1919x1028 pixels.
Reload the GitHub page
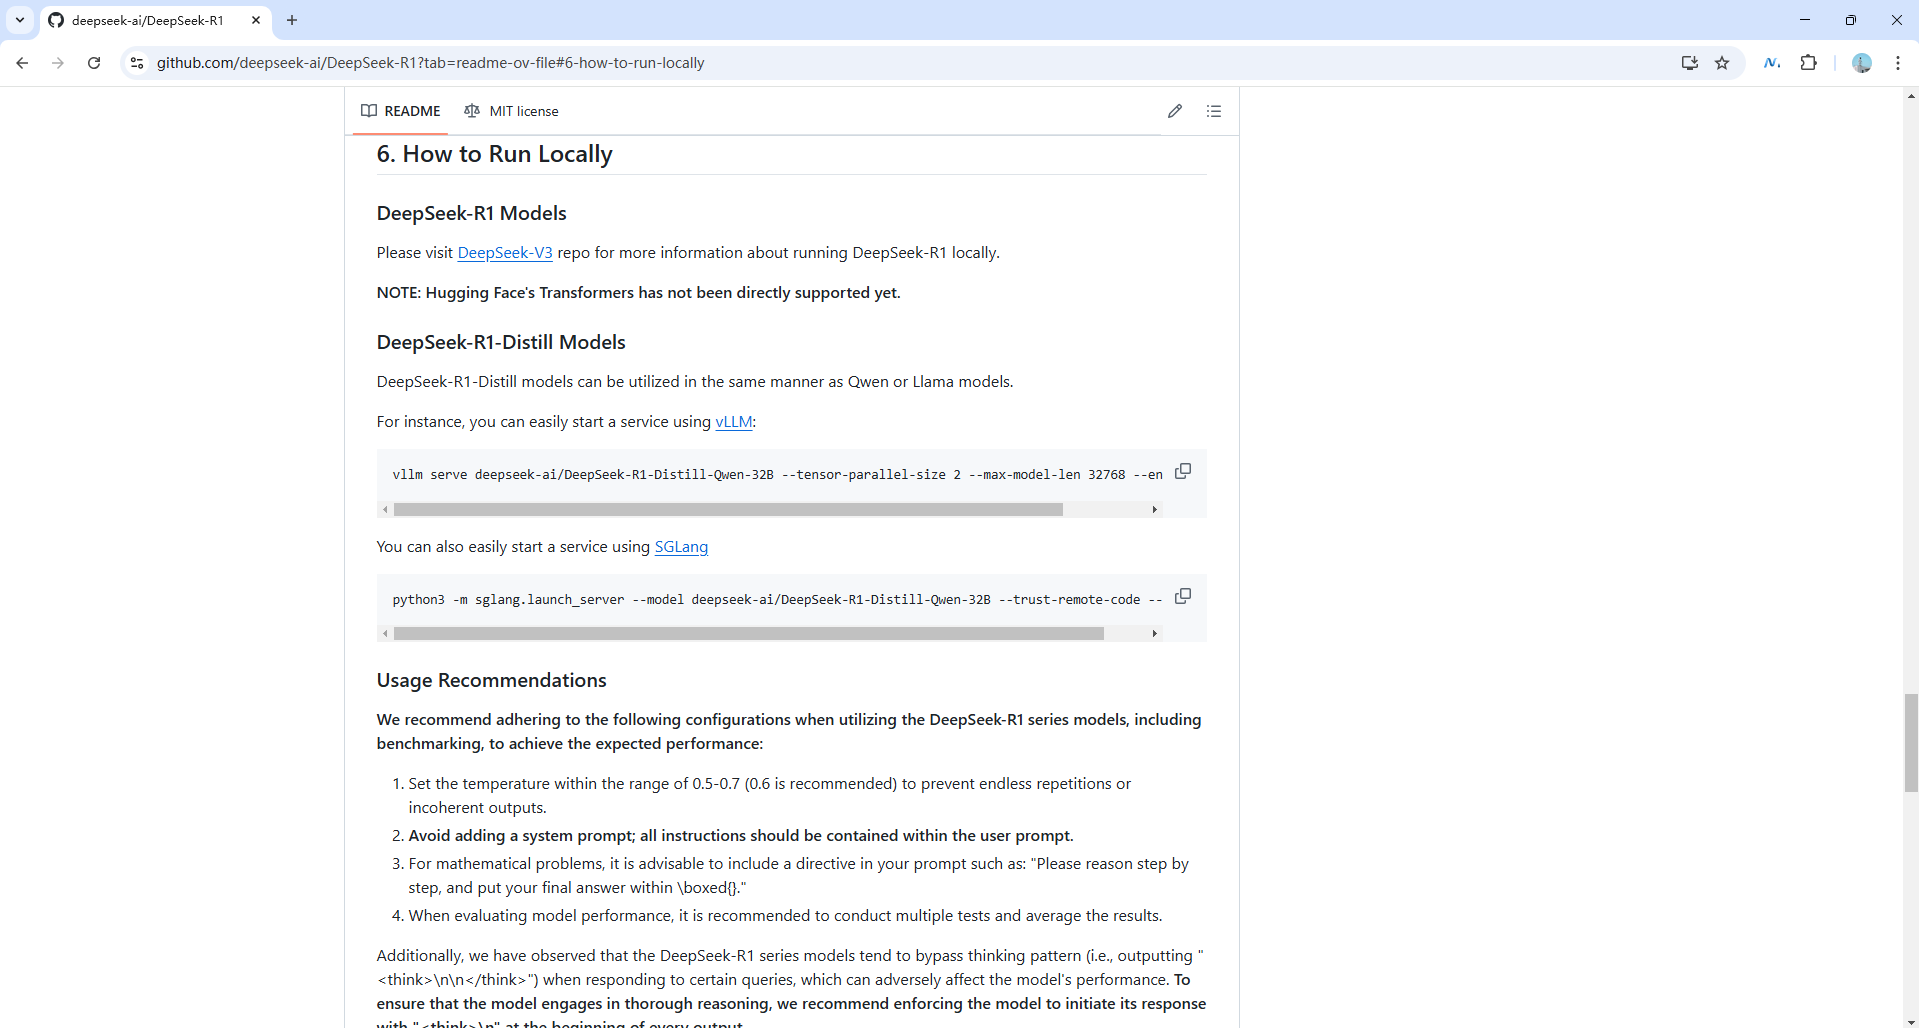(94, 63)
